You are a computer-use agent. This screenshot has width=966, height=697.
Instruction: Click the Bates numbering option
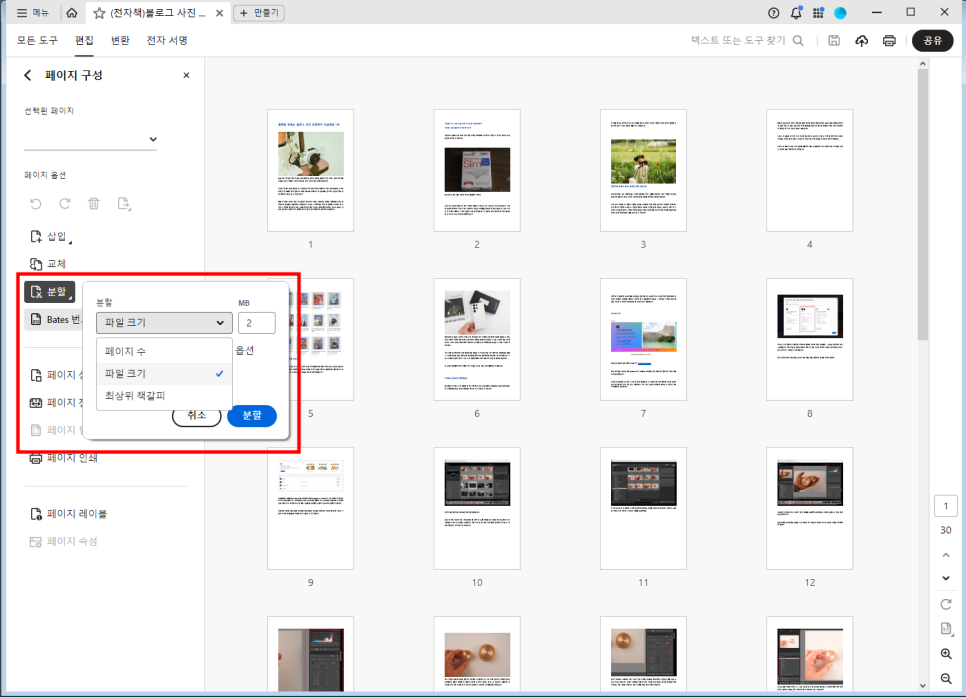(56, 319)
